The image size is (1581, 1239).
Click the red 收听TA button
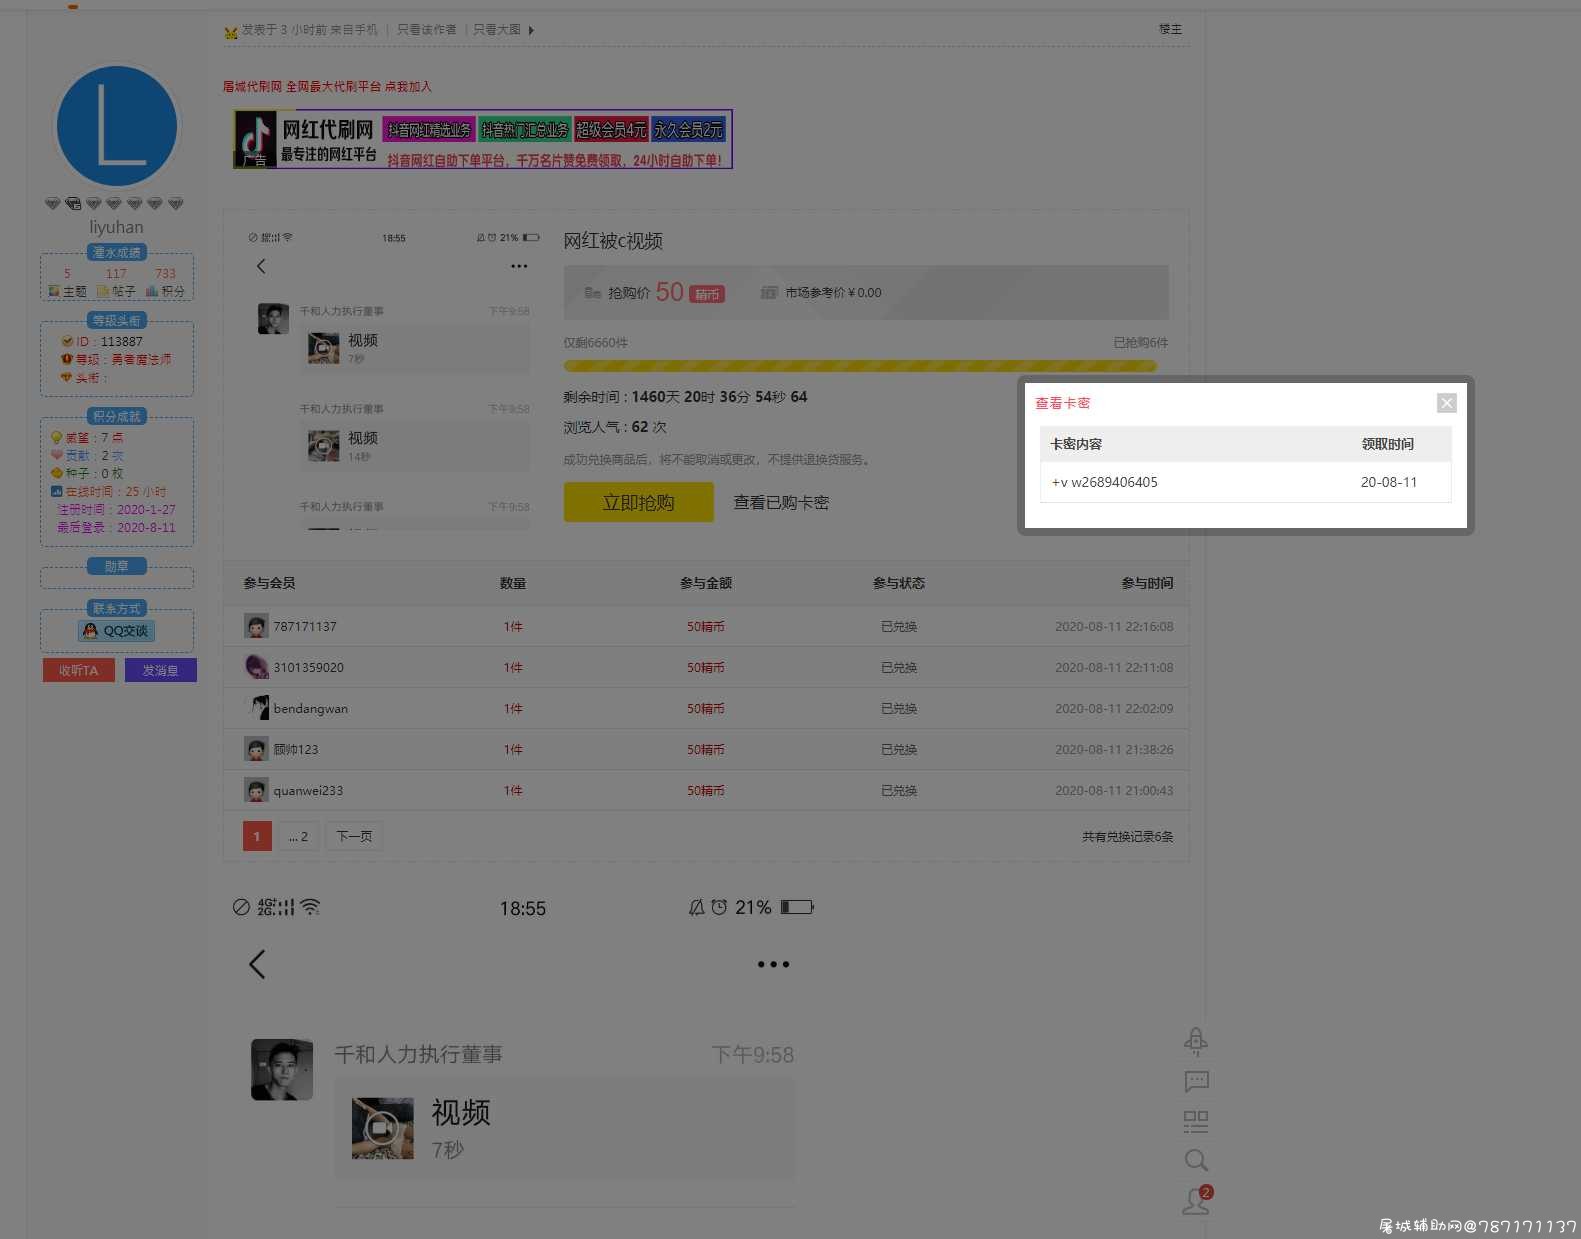click(79, 670)
